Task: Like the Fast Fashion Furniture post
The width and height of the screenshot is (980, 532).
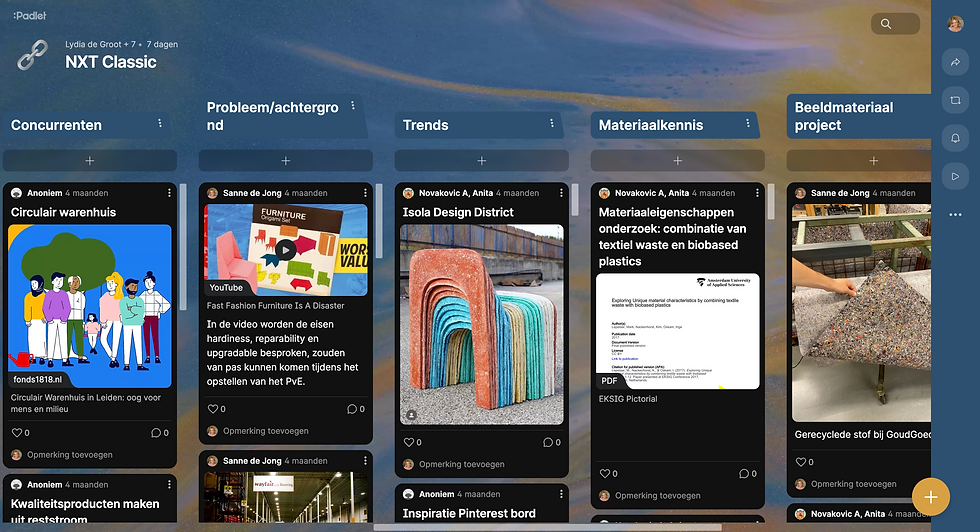Action: (212, 409)
